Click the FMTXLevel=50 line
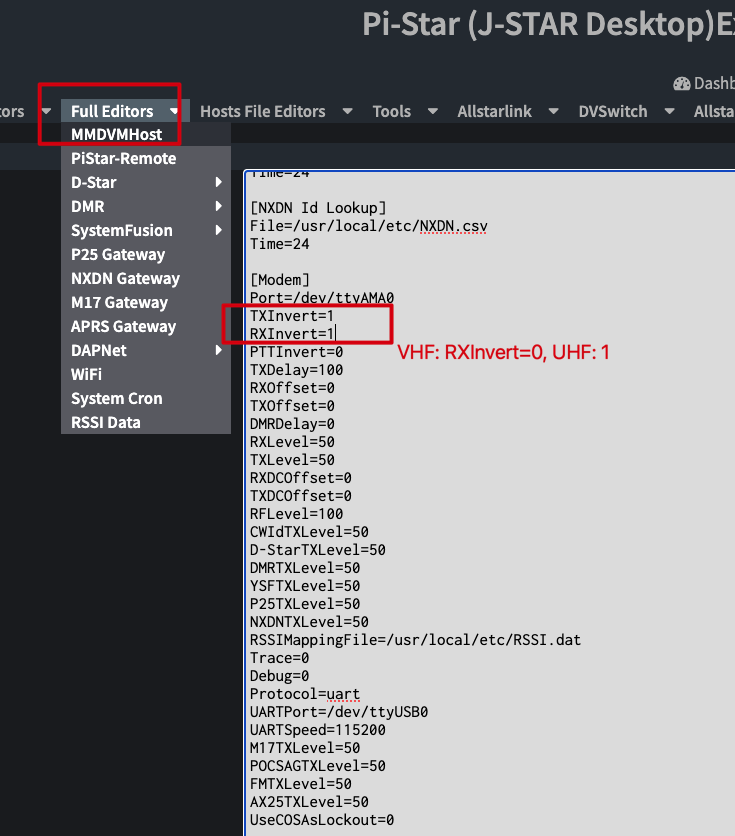The width and height of the screenshot is (735, 836). (301, 784)
